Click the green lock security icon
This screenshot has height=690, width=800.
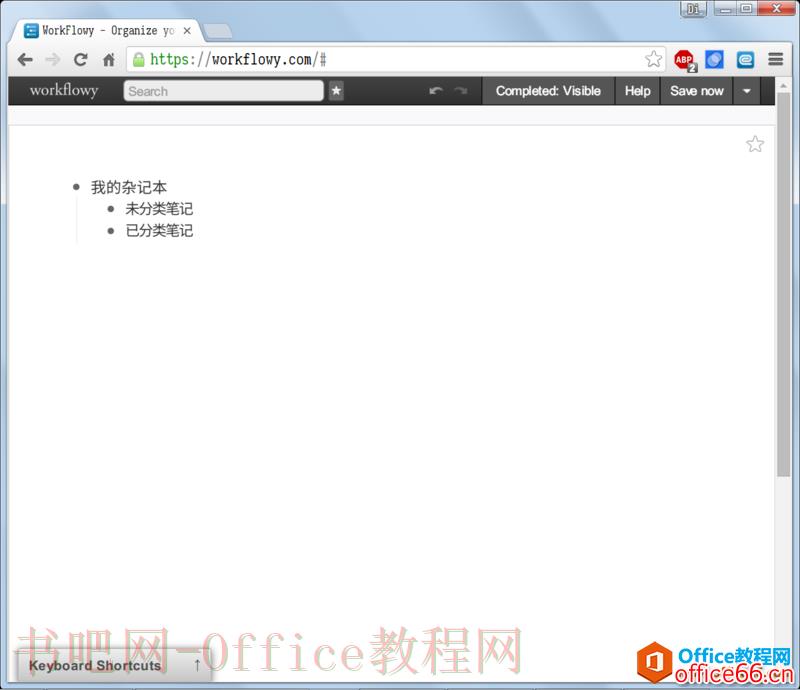[138, 60]
